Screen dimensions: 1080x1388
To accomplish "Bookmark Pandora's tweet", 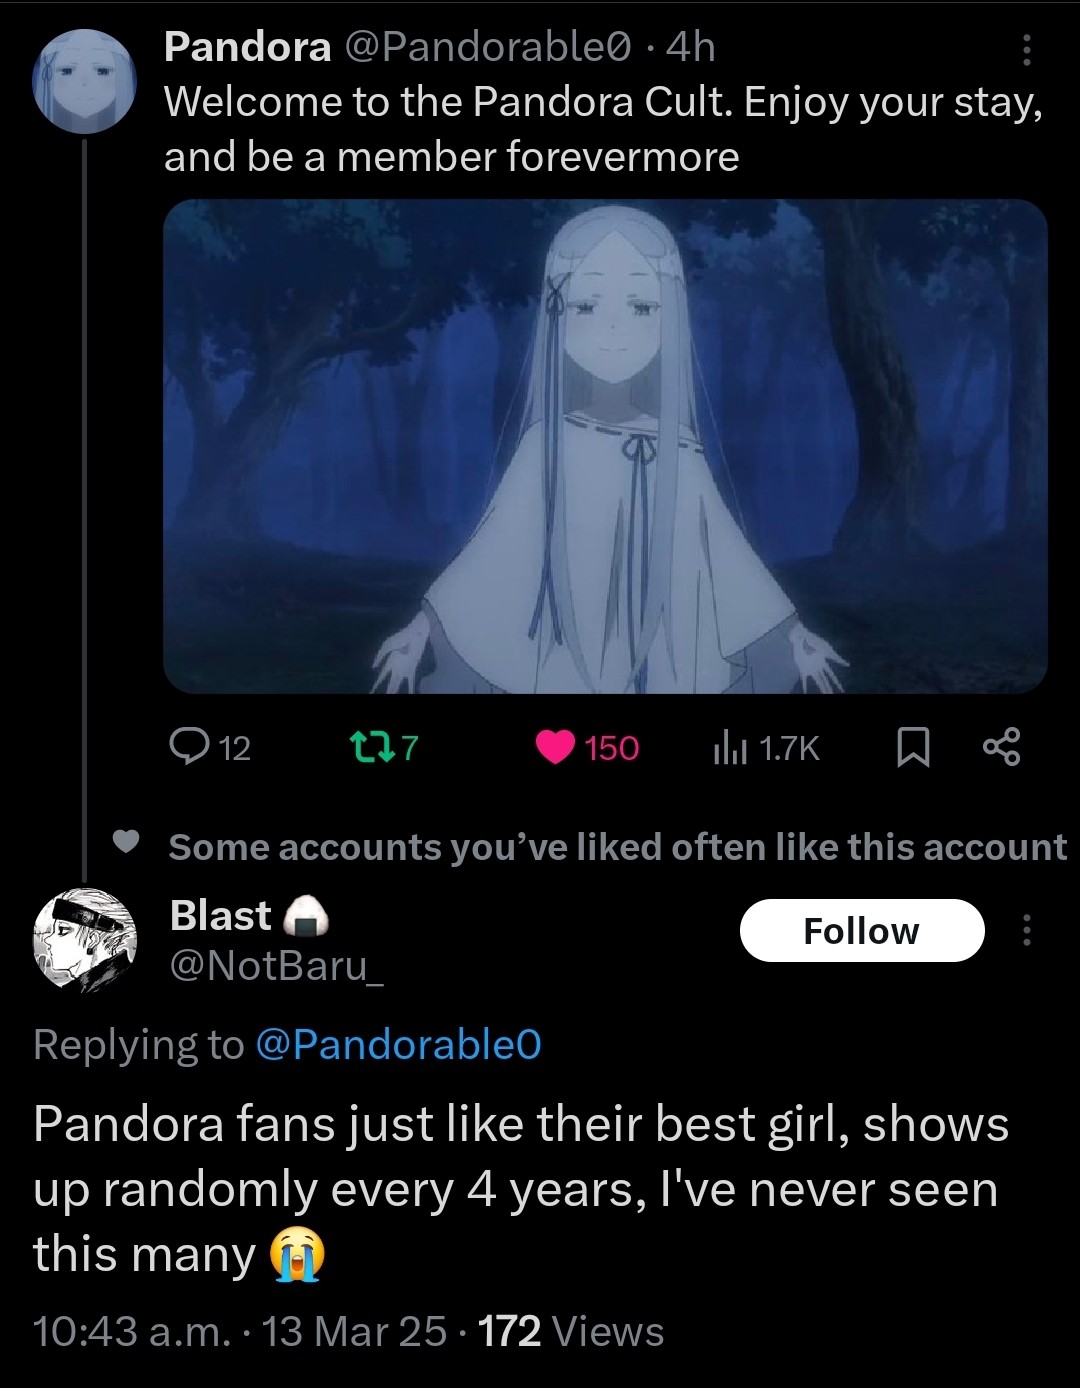I will [x=912, y=747].
